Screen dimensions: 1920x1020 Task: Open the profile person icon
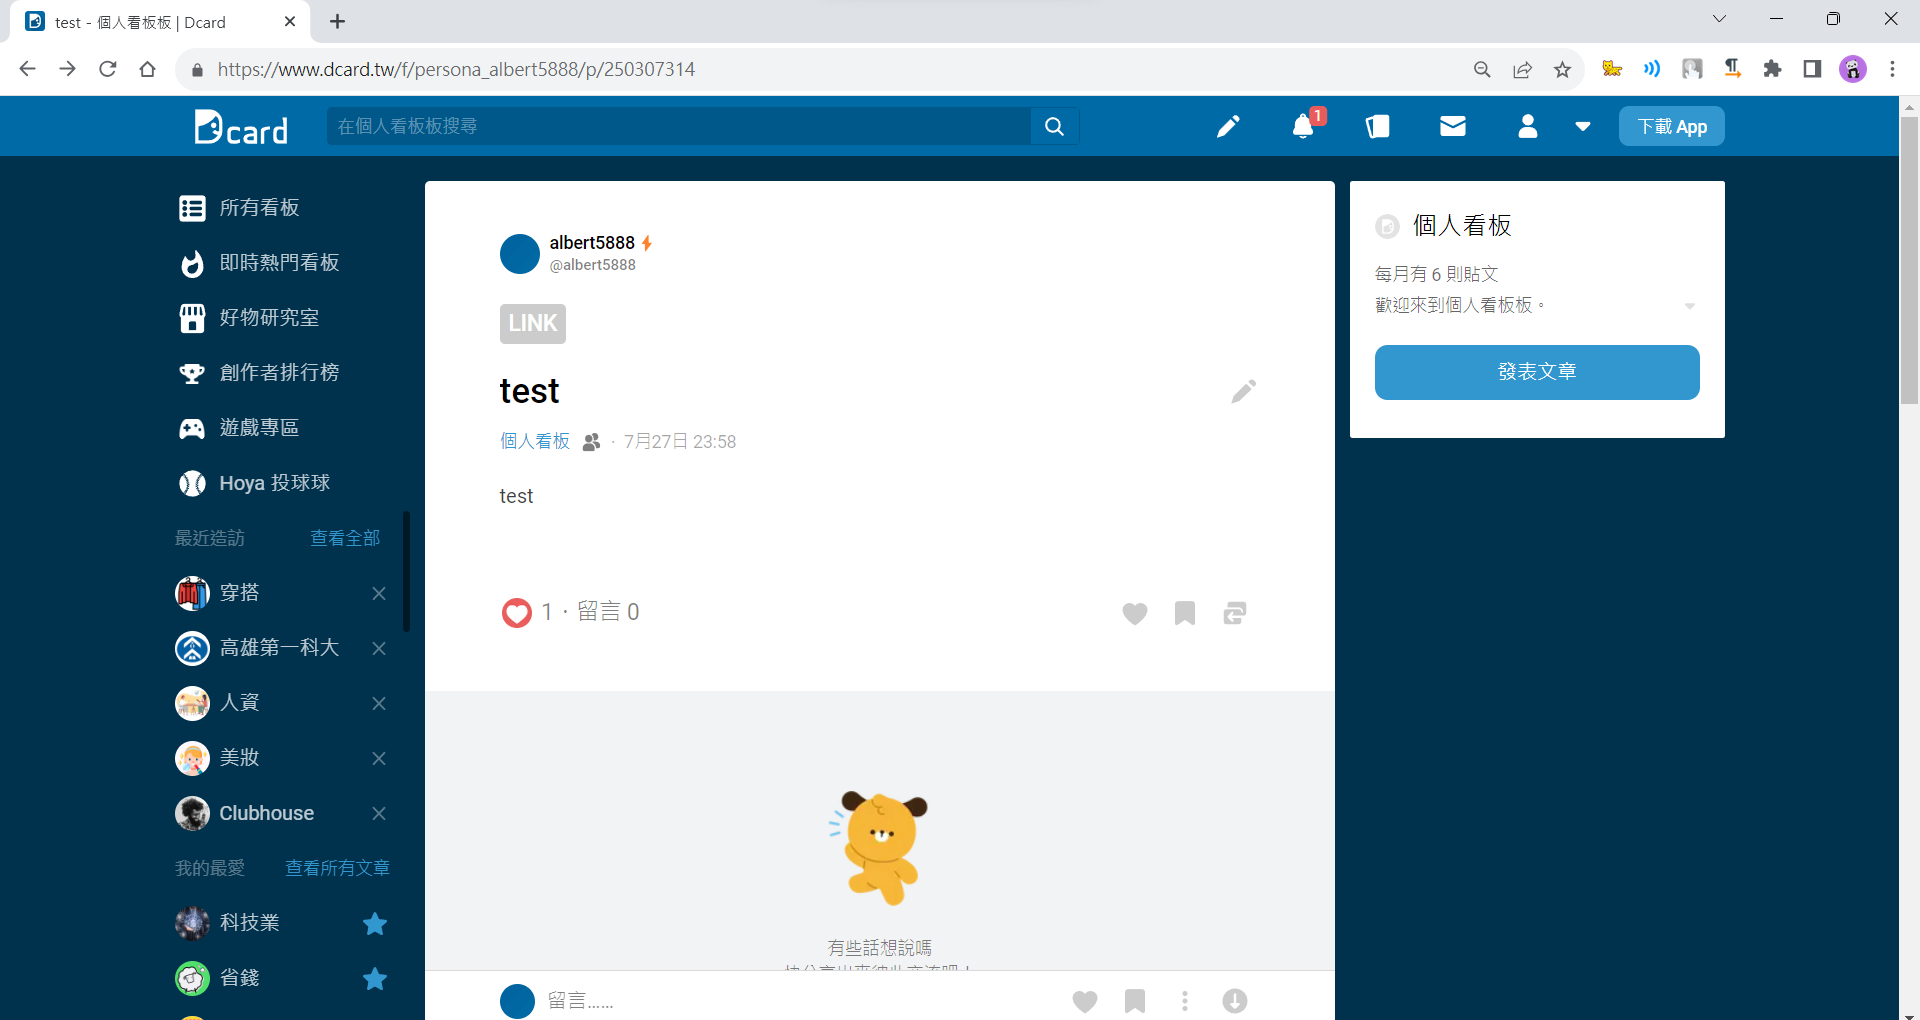point(1527,126)
